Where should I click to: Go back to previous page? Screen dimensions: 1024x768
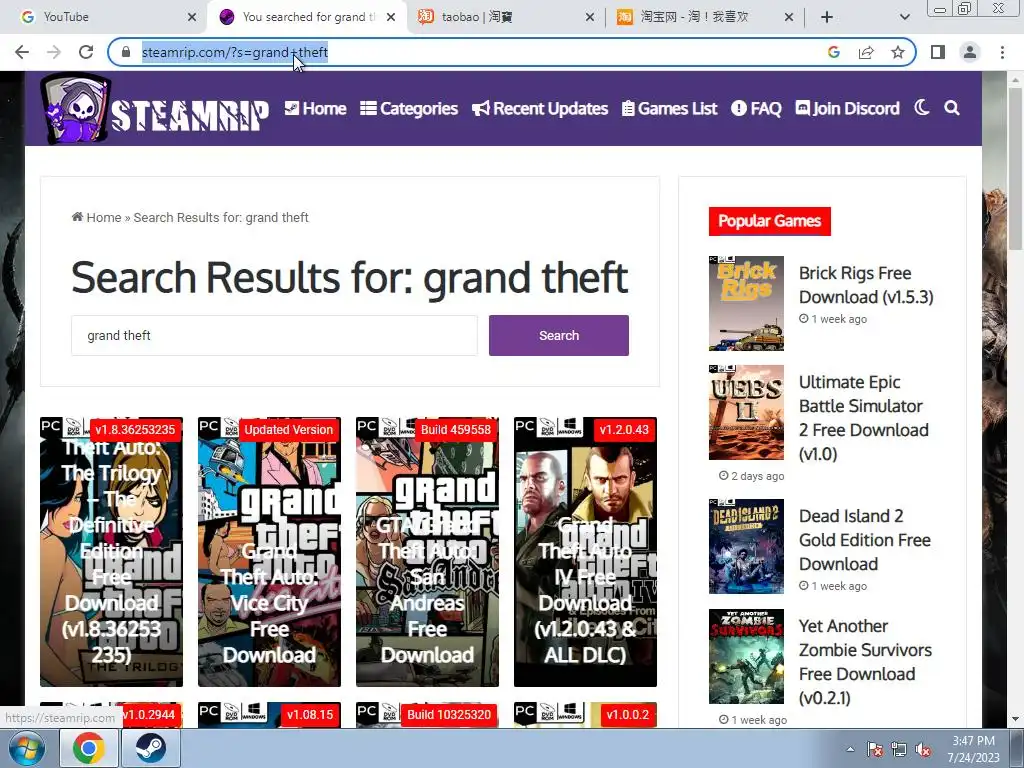[22, 52]
